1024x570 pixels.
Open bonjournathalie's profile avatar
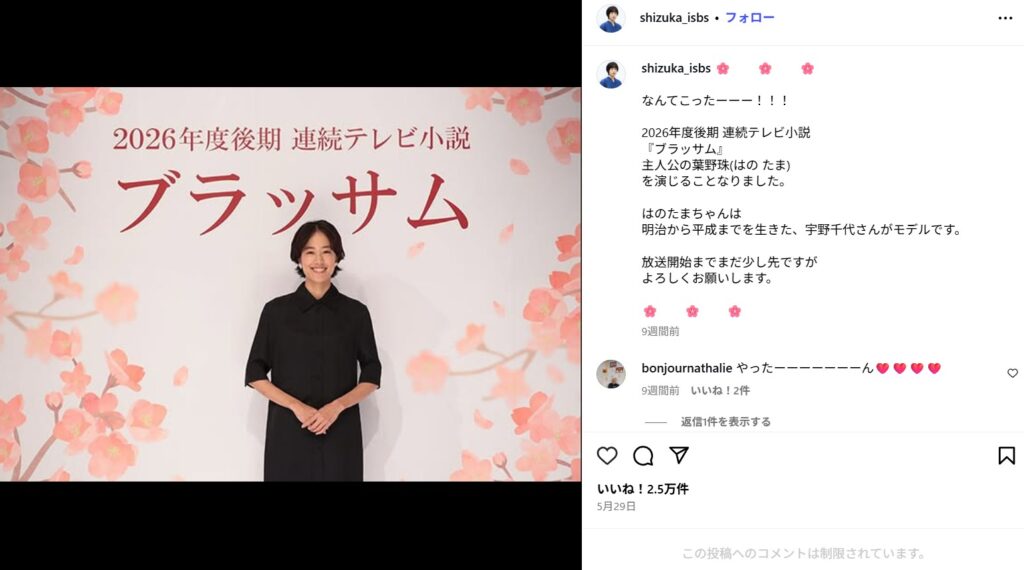coord(611,374)
